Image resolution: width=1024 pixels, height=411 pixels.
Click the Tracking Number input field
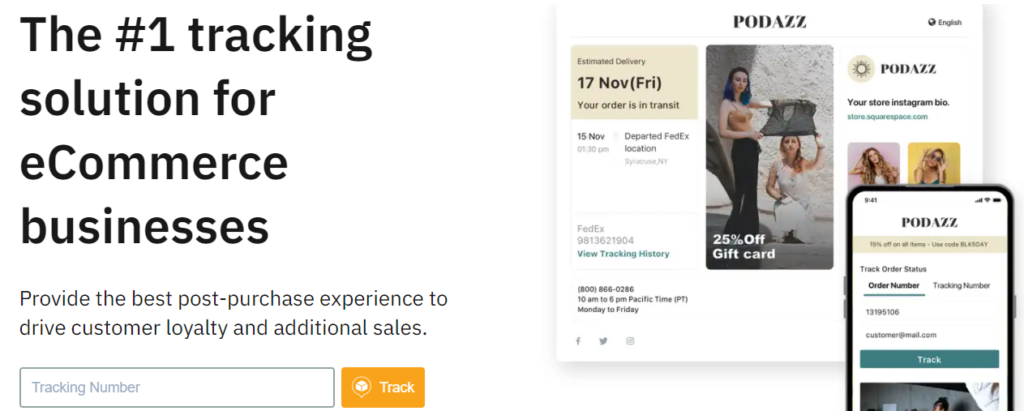tap(177, 387)
